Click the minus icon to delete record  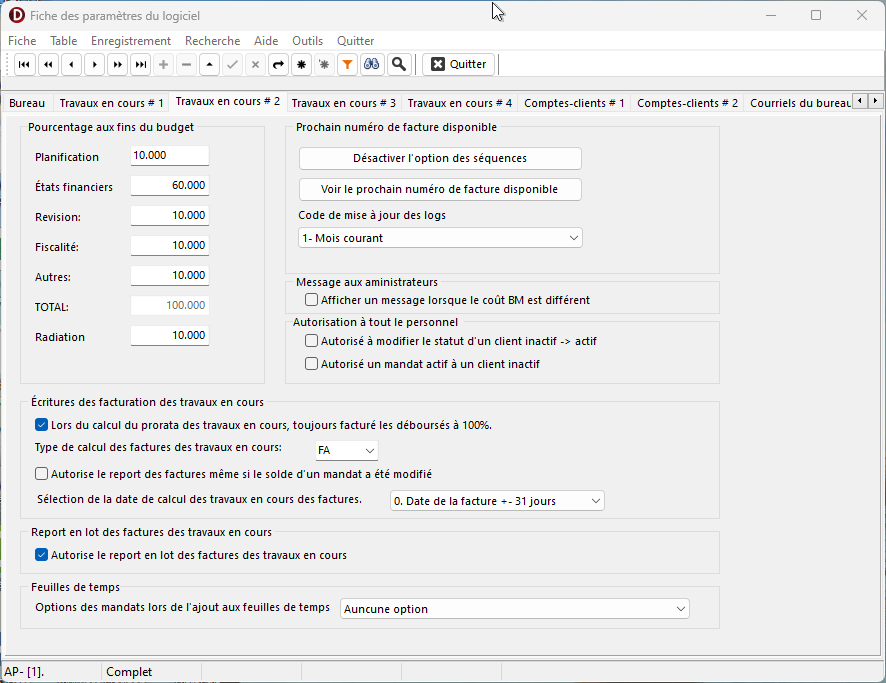pos(186,64)
